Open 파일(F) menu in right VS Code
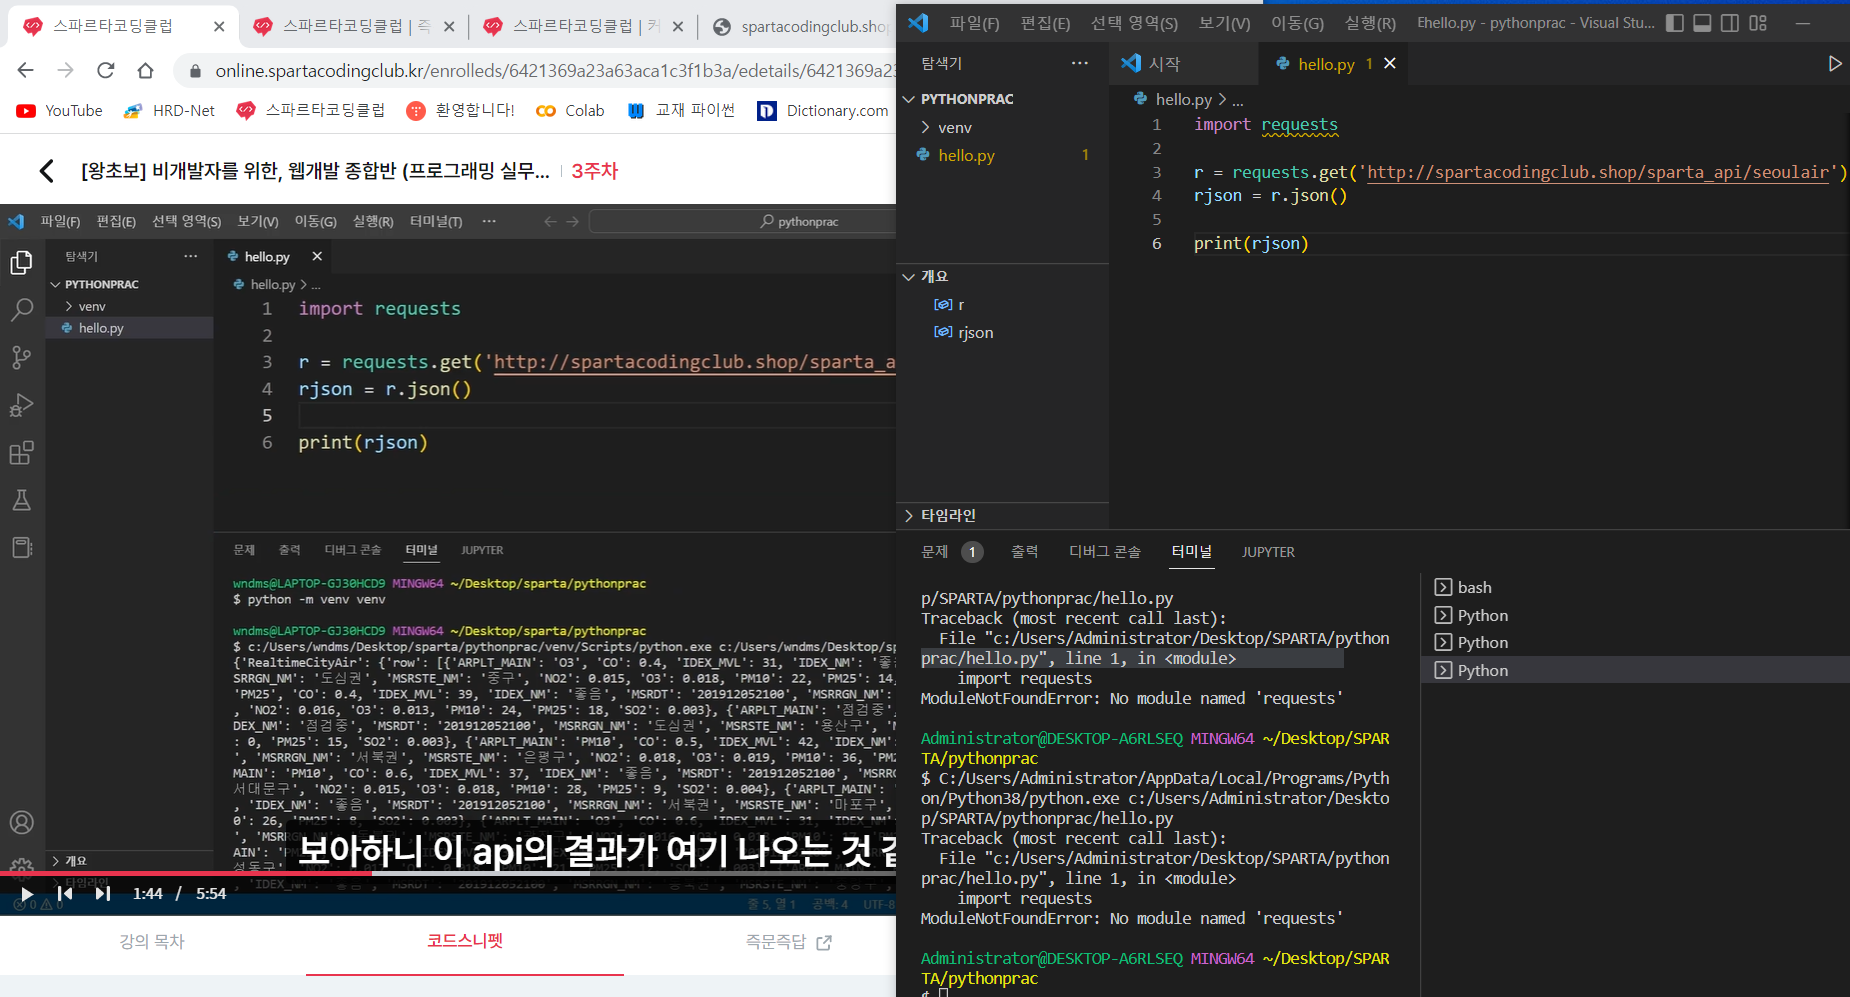 pos(974,23)
